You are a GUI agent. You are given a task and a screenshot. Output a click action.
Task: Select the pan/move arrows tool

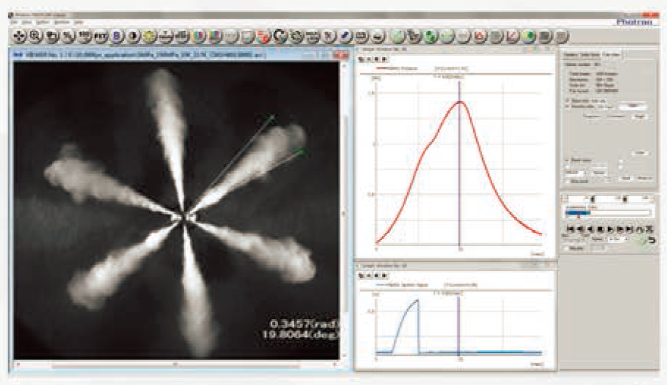(x=19, y=37)
